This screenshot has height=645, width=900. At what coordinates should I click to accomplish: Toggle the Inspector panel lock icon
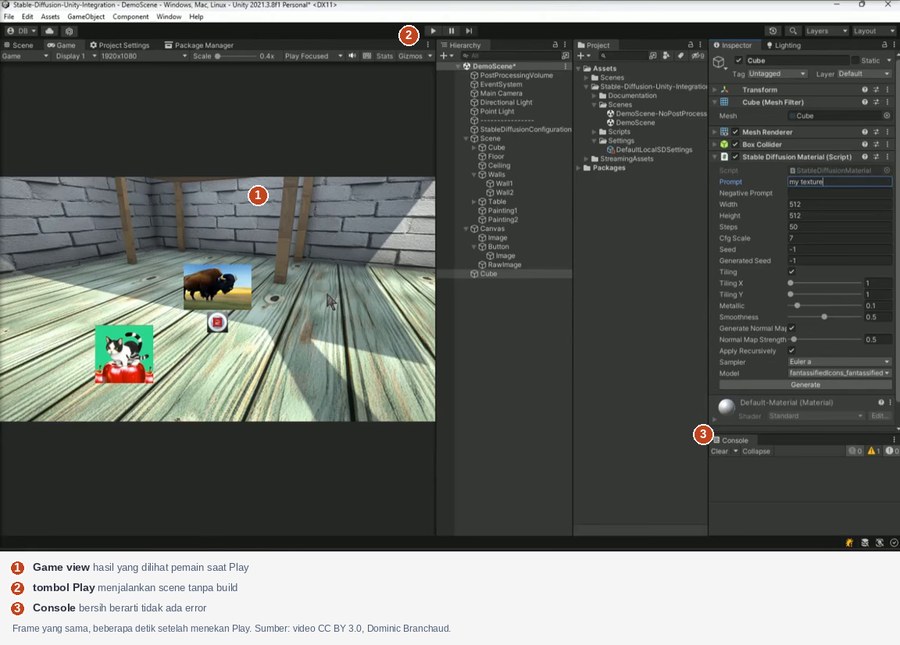885,44
